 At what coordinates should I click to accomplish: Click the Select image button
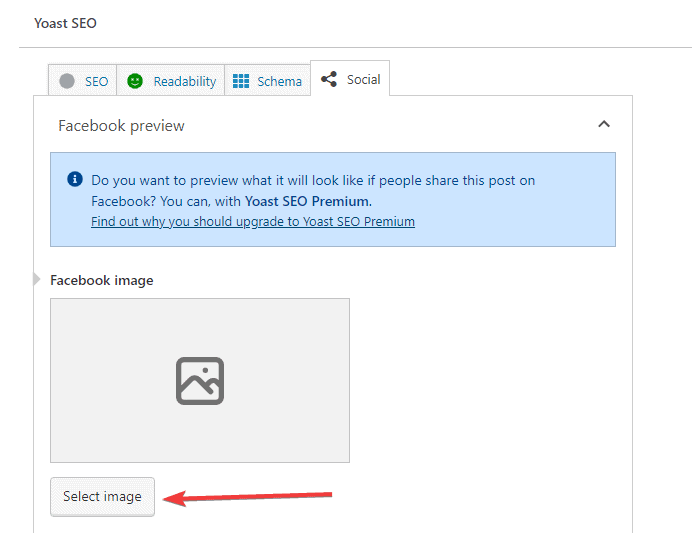pyautogui.click(x=102, y=497)
